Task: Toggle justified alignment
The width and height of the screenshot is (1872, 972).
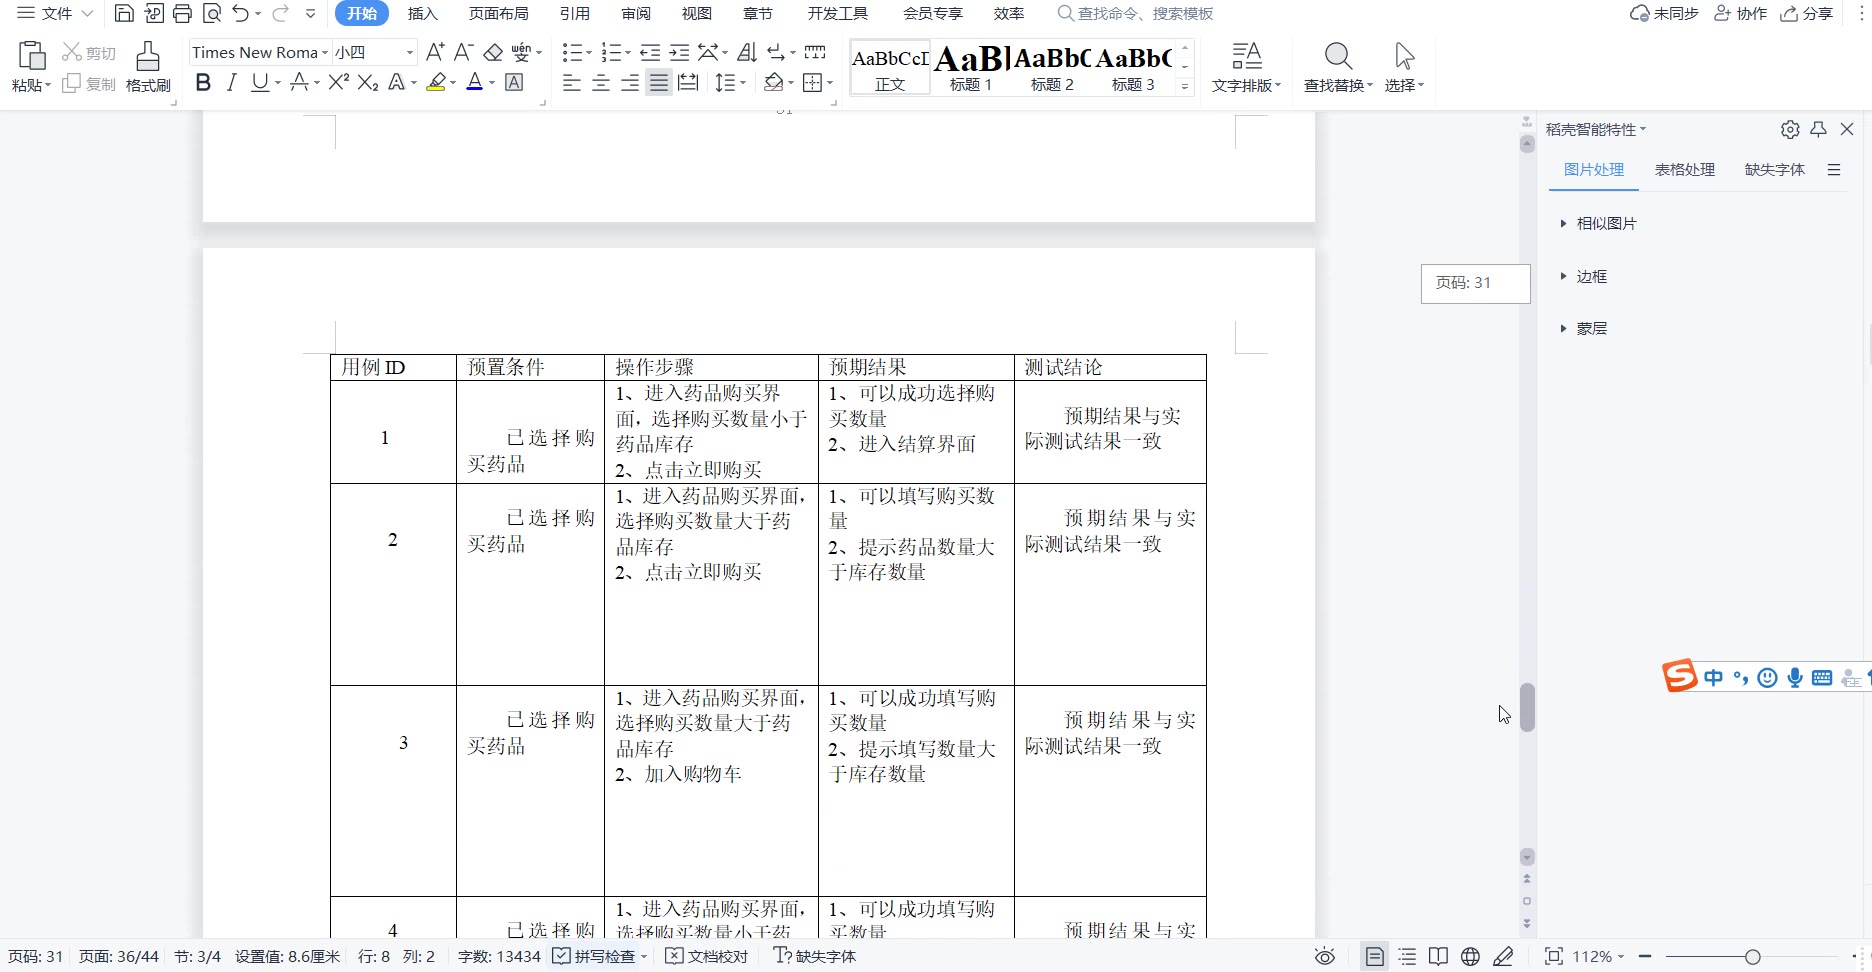Action: pos(659,83)
